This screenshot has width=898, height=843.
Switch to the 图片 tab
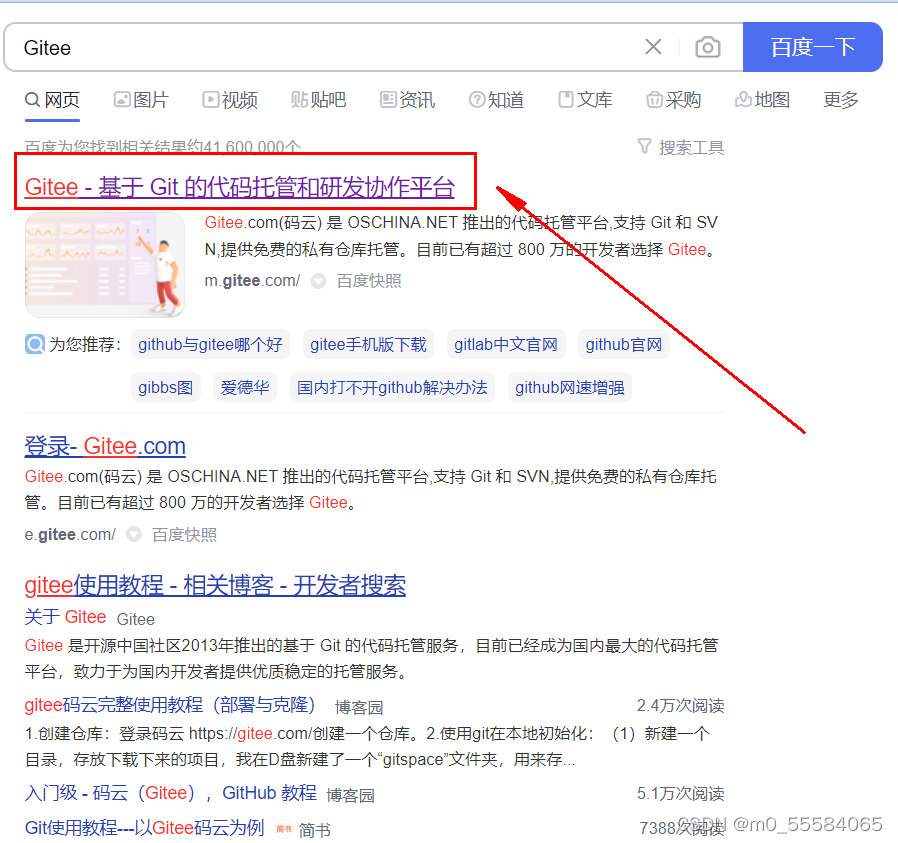141,100
